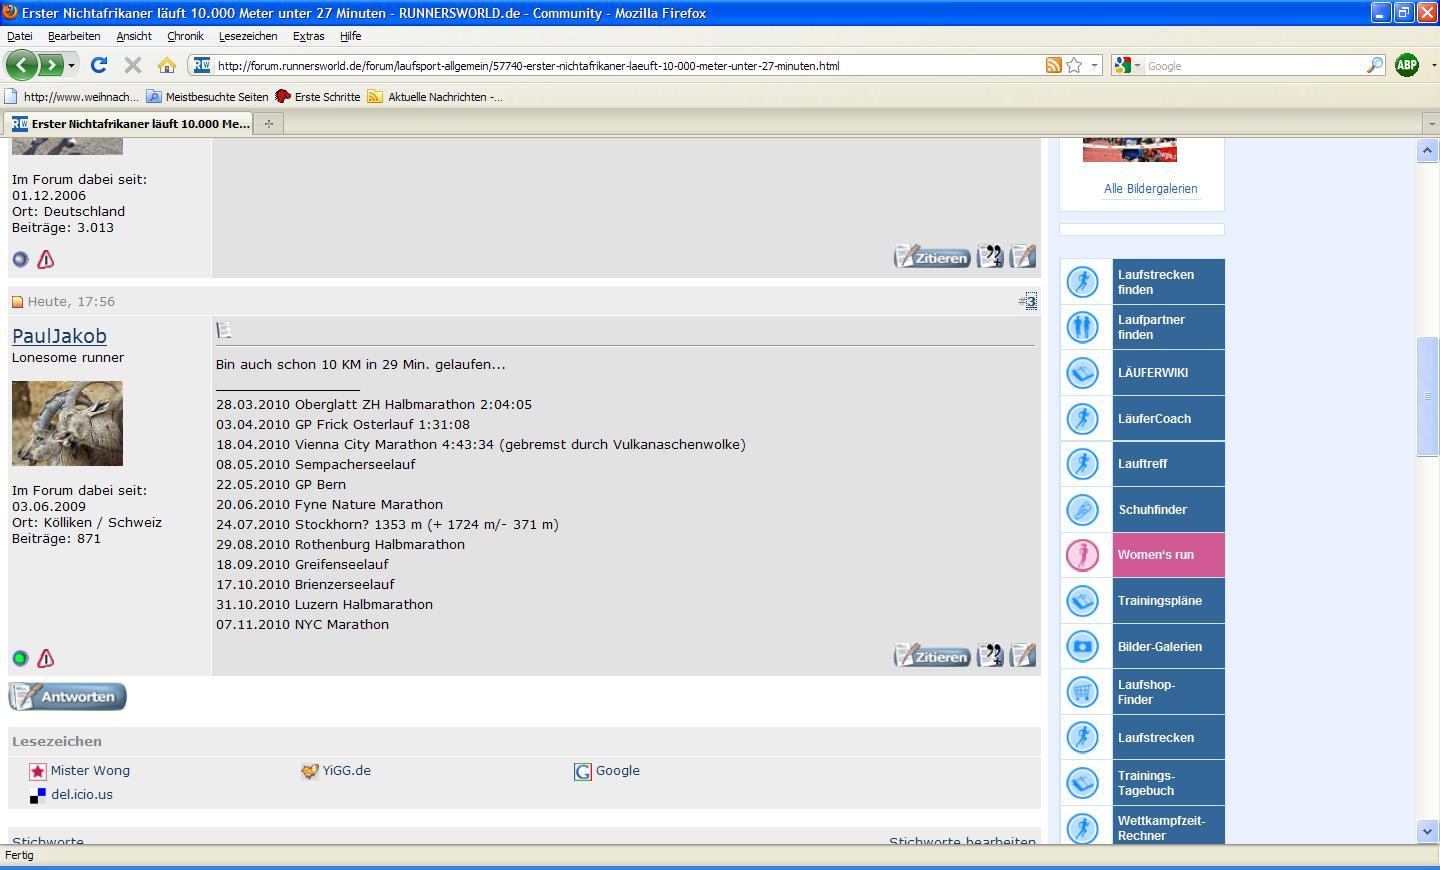This screenshot has height=870, width=1440.
Task: Open PaulJakob's profile link
Action: [x=59, y=336]
